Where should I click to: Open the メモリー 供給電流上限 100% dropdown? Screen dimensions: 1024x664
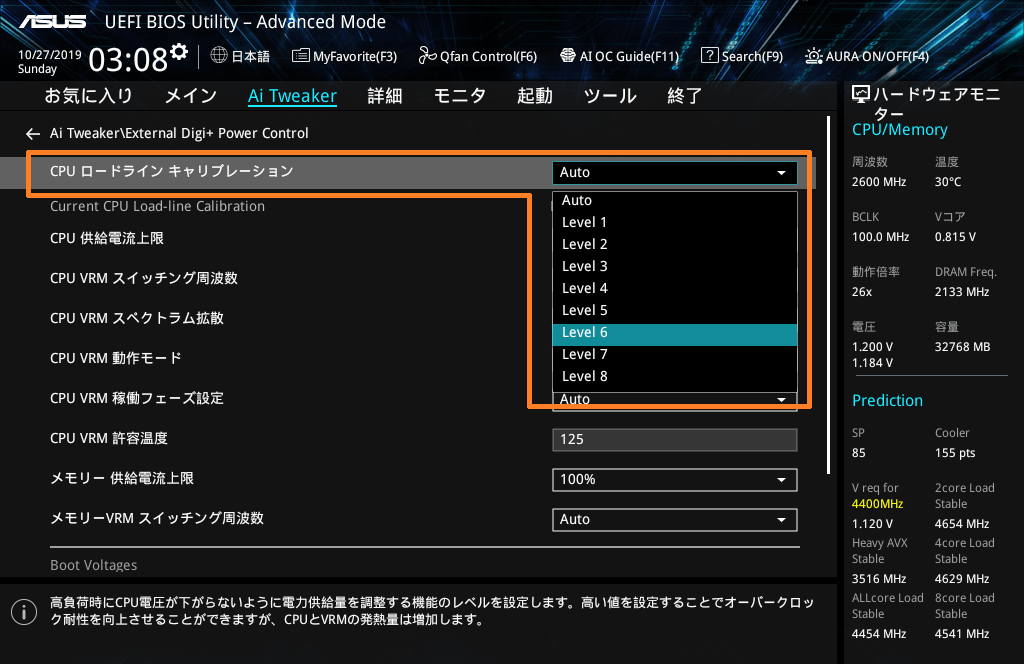pyautogui.click(x=675, y=480)
